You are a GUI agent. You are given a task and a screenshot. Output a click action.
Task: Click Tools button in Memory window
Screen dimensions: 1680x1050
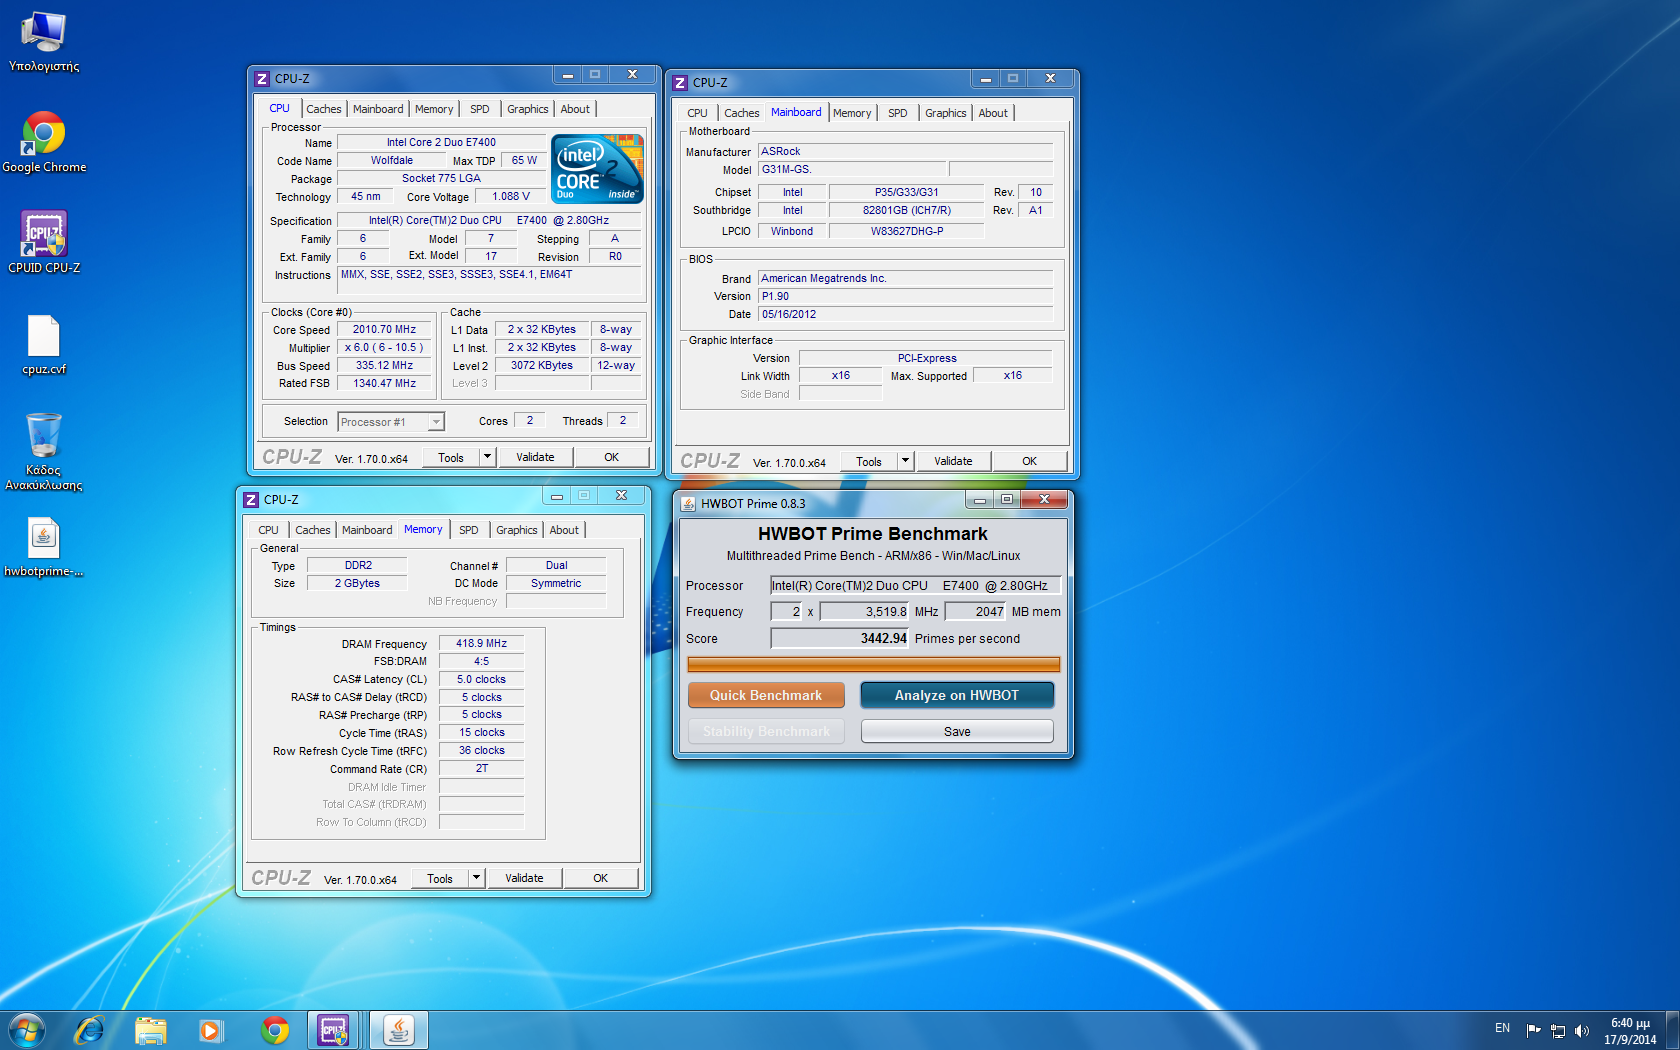440,878
